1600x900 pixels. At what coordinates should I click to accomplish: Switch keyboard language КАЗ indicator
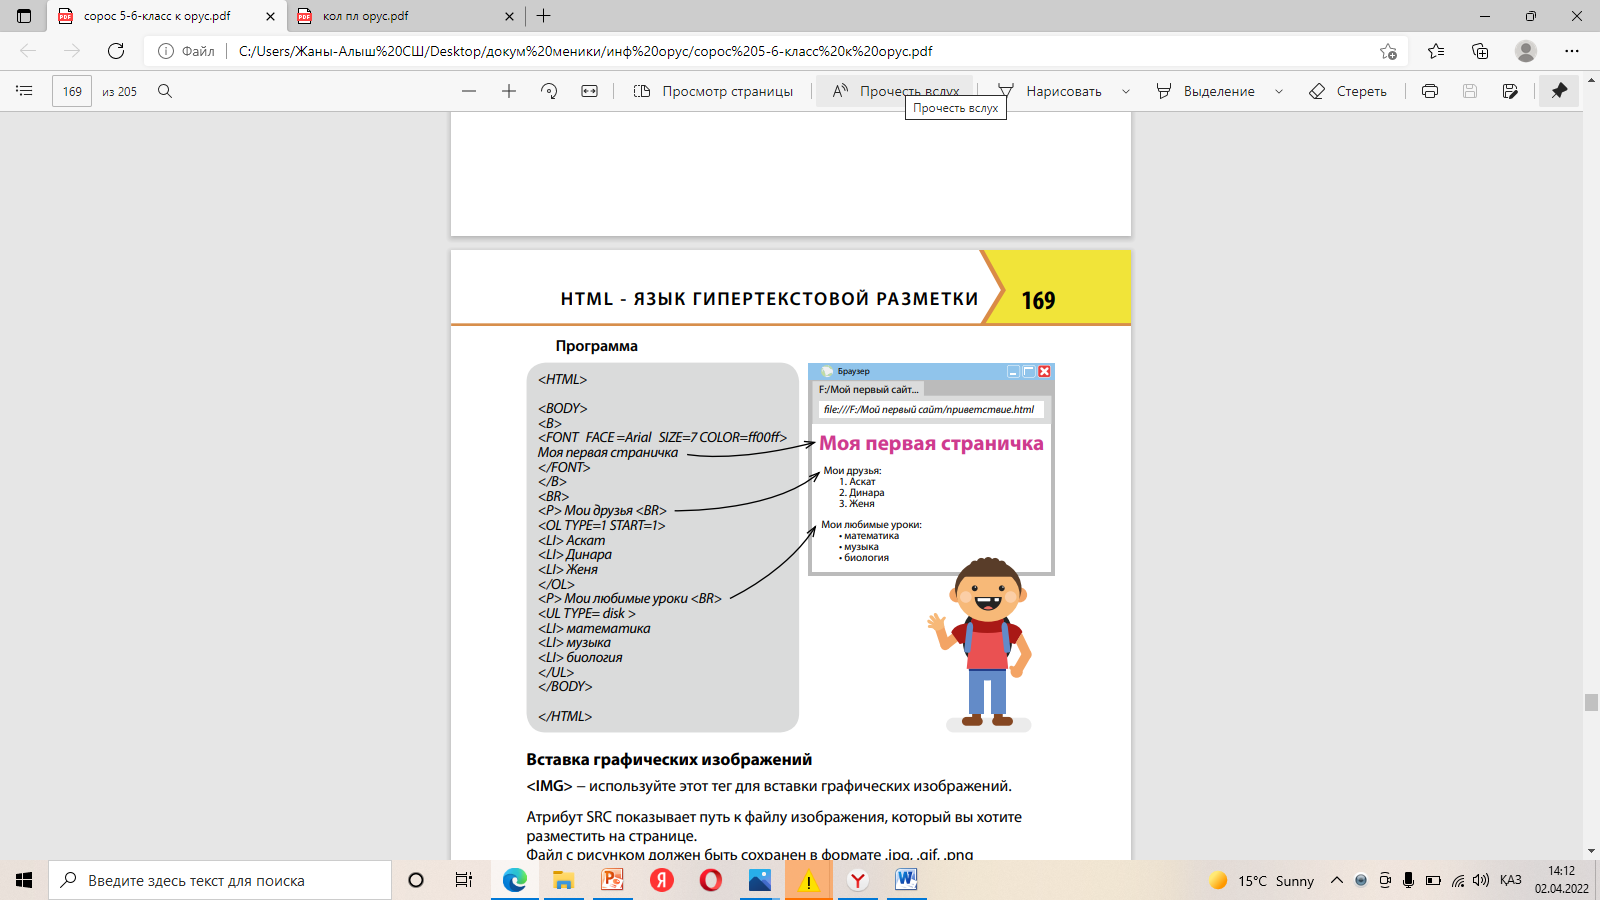[1511, 880]
